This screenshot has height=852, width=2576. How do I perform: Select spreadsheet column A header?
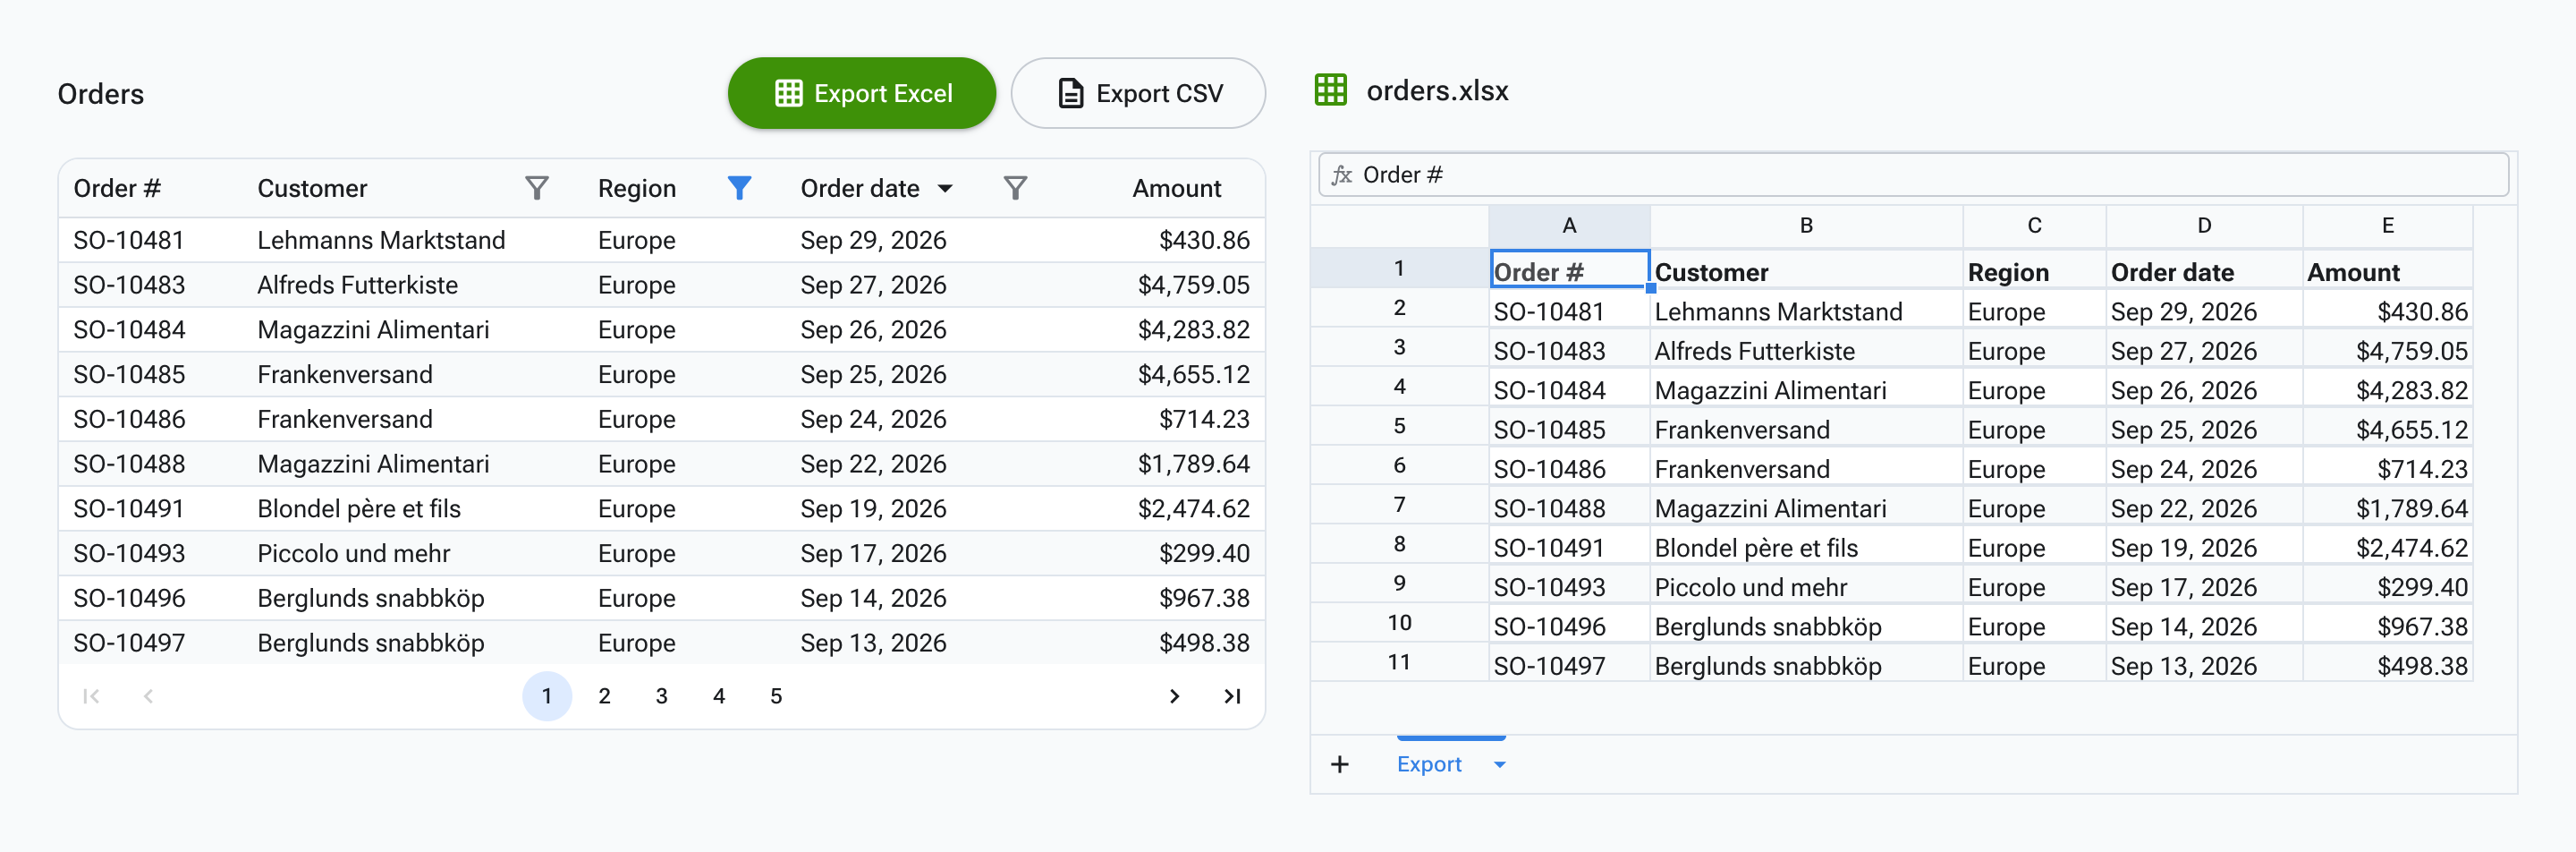click(x=1569, y=226)
